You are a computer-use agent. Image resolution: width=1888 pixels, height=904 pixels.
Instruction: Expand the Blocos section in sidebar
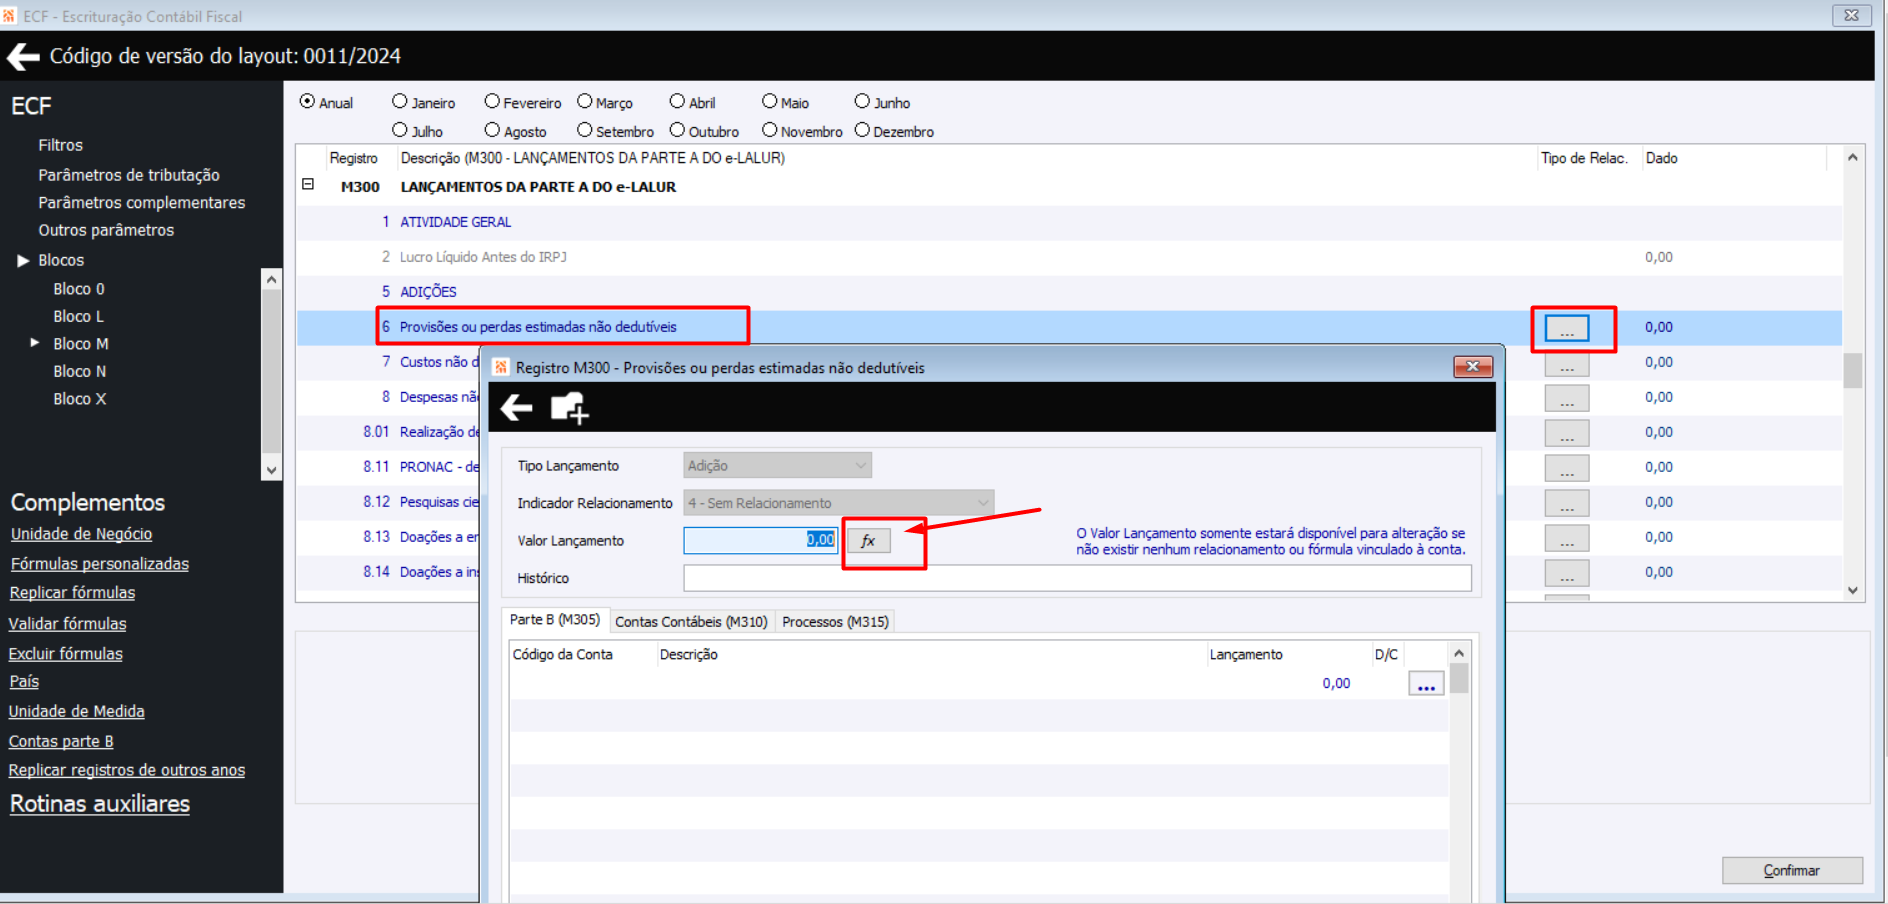tap(23, 261)
